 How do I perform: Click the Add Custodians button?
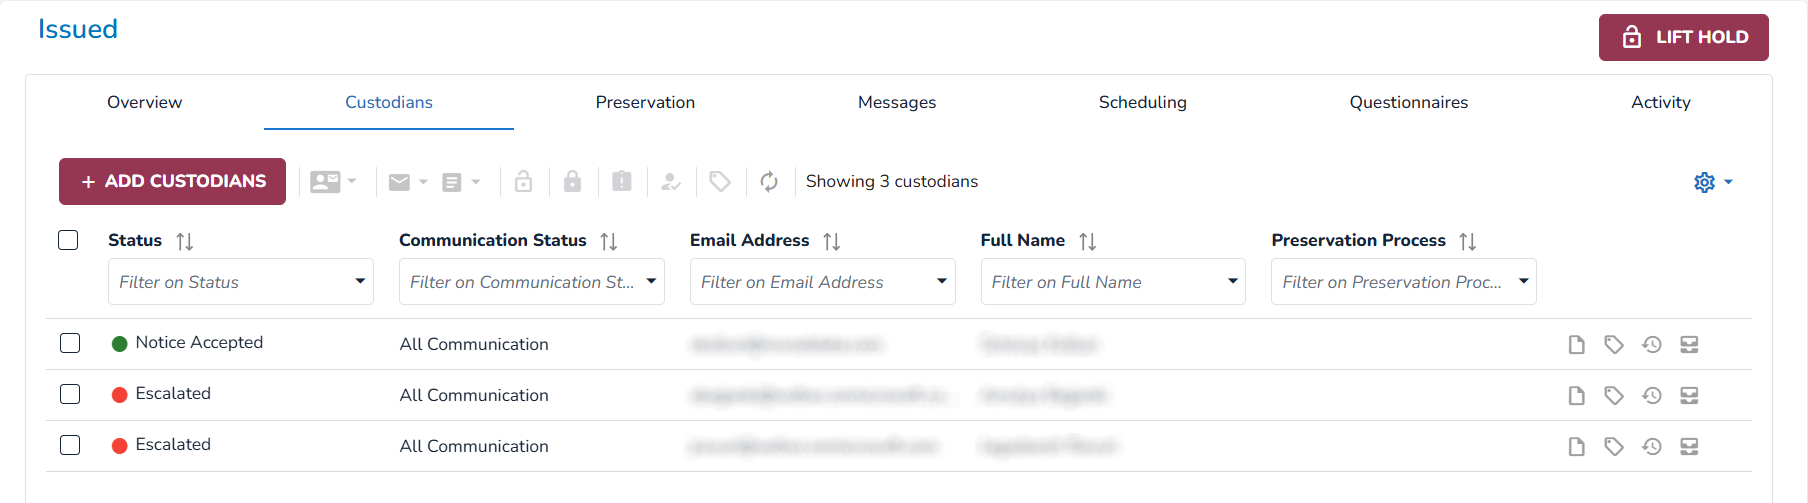tap(172, 181)
